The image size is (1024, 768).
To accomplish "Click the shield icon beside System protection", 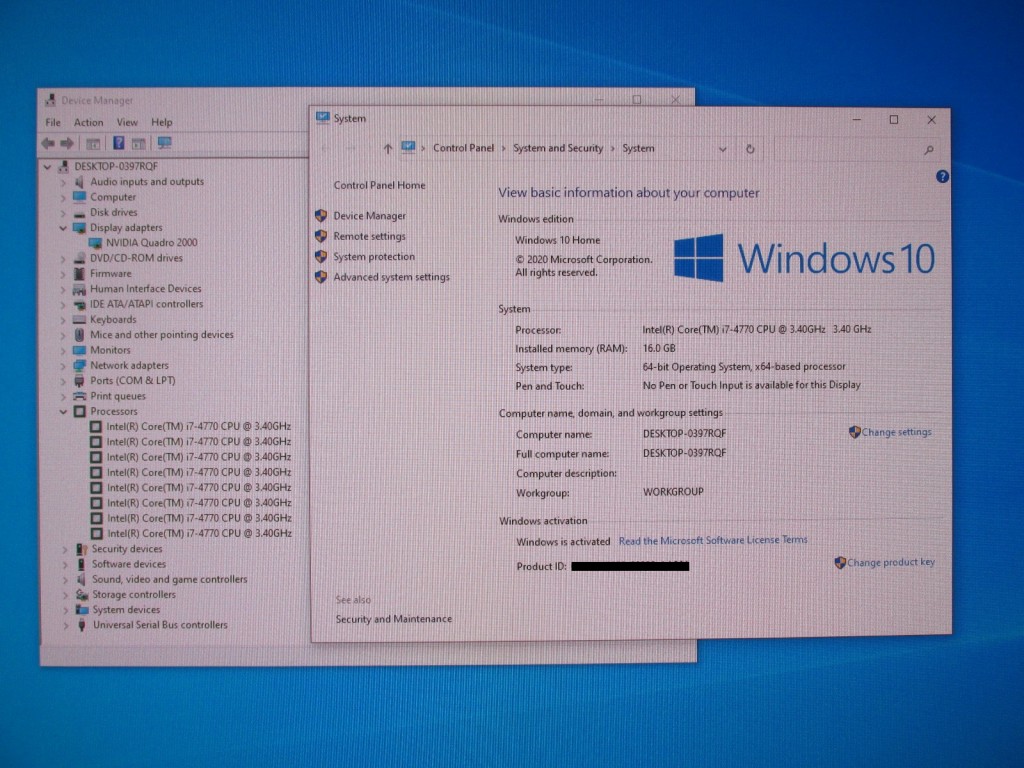I will pyautogui.click(x=321, y=257).
